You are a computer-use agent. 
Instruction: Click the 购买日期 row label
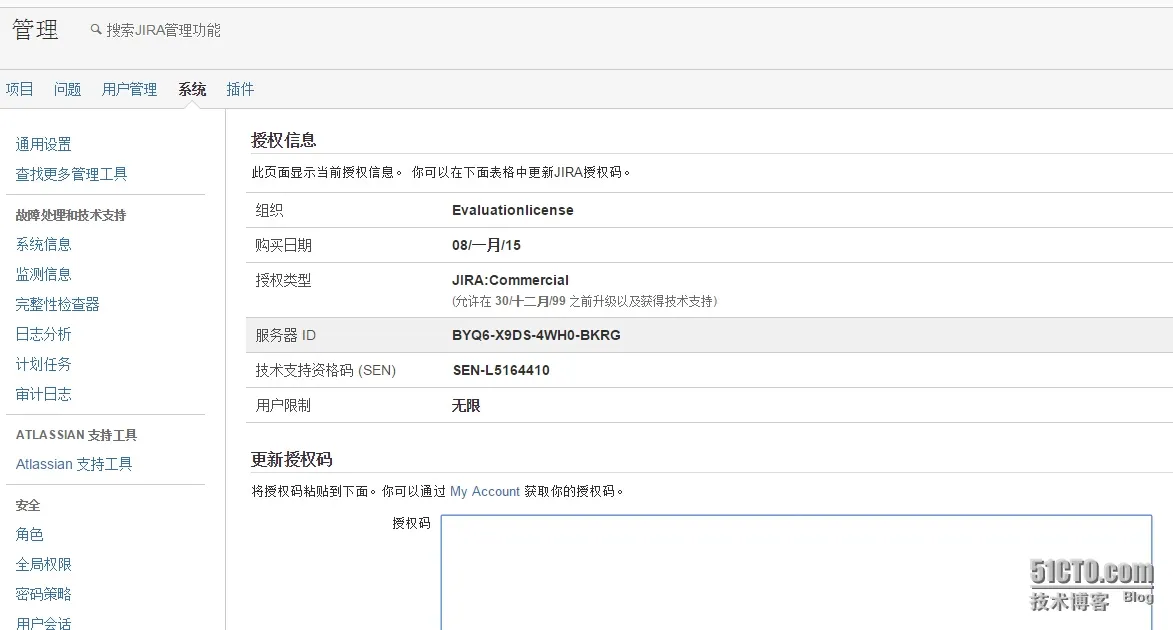284,245
